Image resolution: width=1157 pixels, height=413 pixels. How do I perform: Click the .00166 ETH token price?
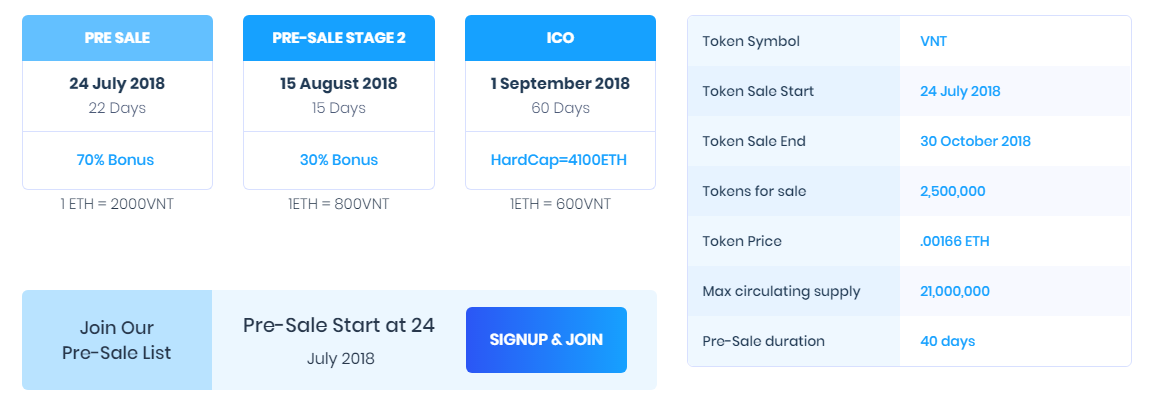coord(955,241)
